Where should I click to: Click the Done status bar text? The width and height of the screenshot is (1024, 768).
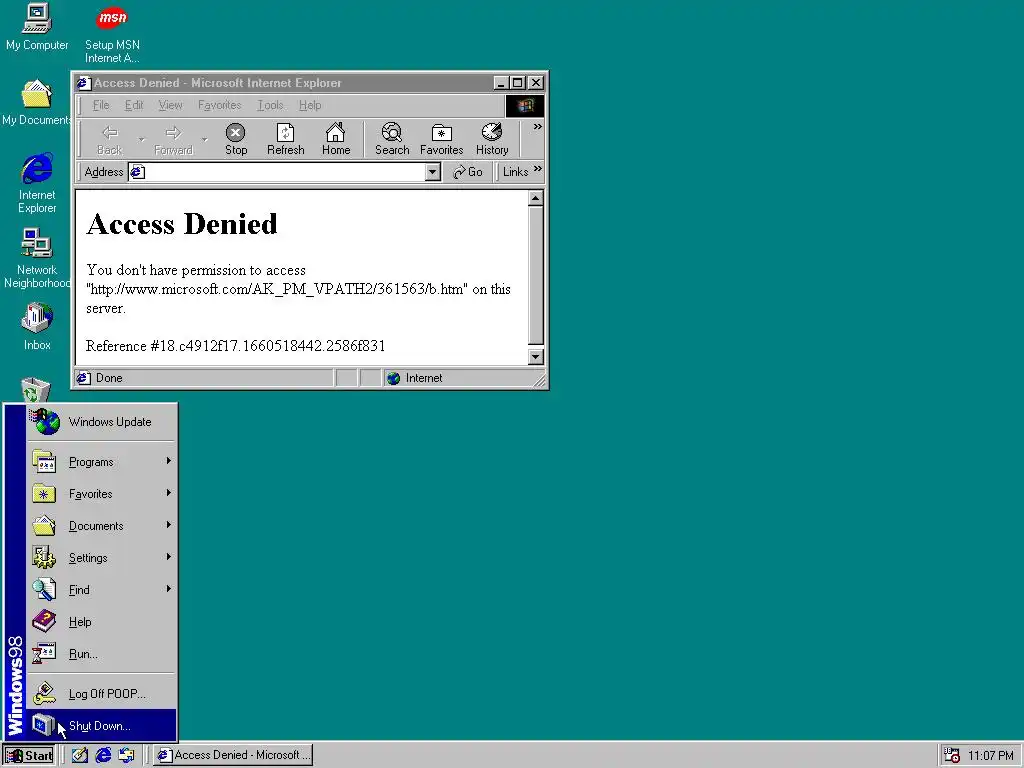109,378
